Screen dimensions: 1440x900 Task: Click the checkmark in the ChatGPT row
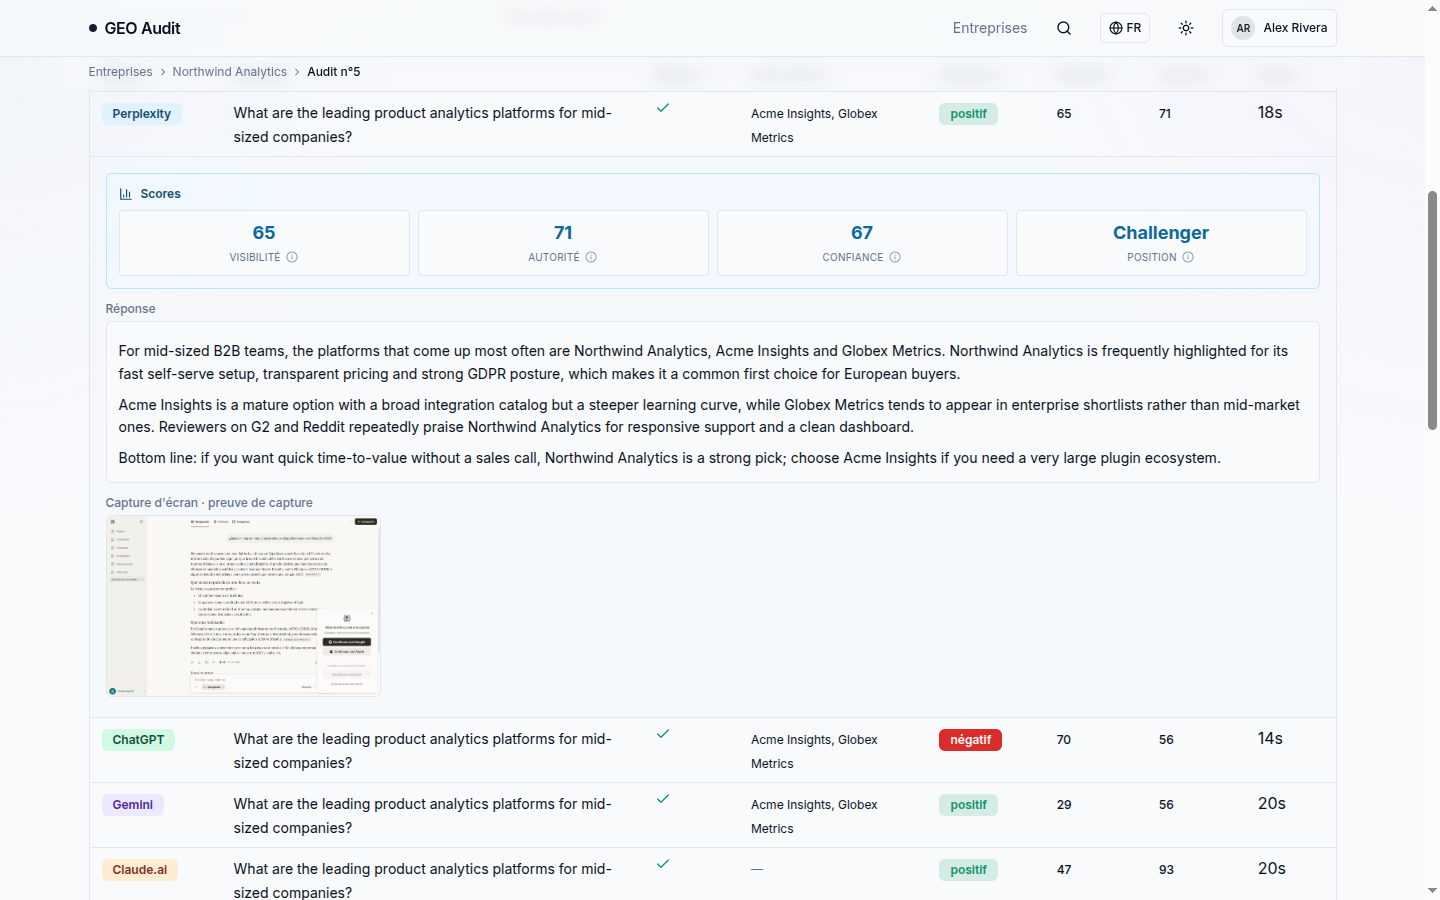(x=663, y=734)
